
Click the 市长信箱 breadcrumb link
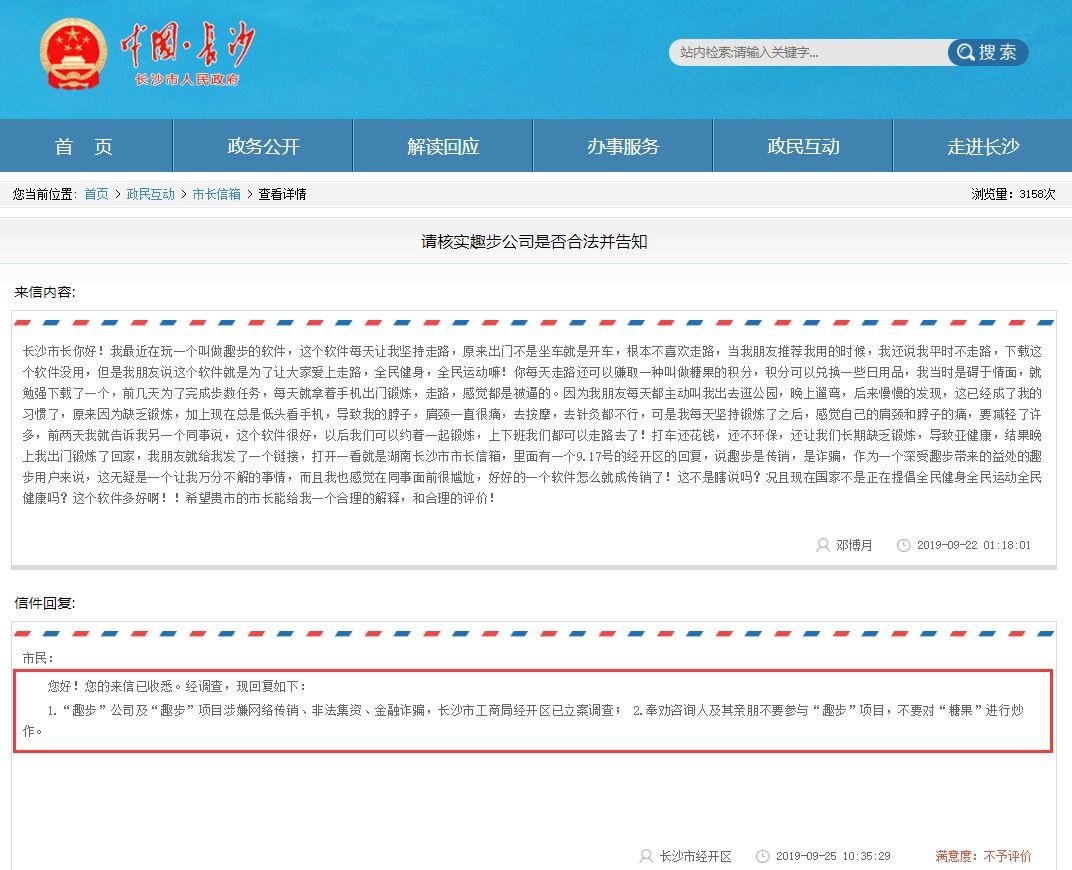pyautogui.click(x=216, y=194)
